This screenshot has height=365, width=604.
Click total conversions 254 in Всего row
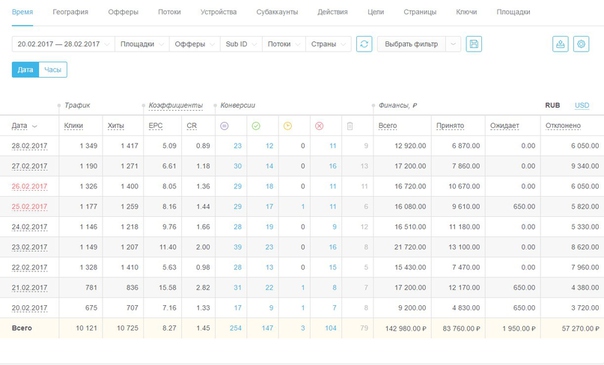coord(236,328)
